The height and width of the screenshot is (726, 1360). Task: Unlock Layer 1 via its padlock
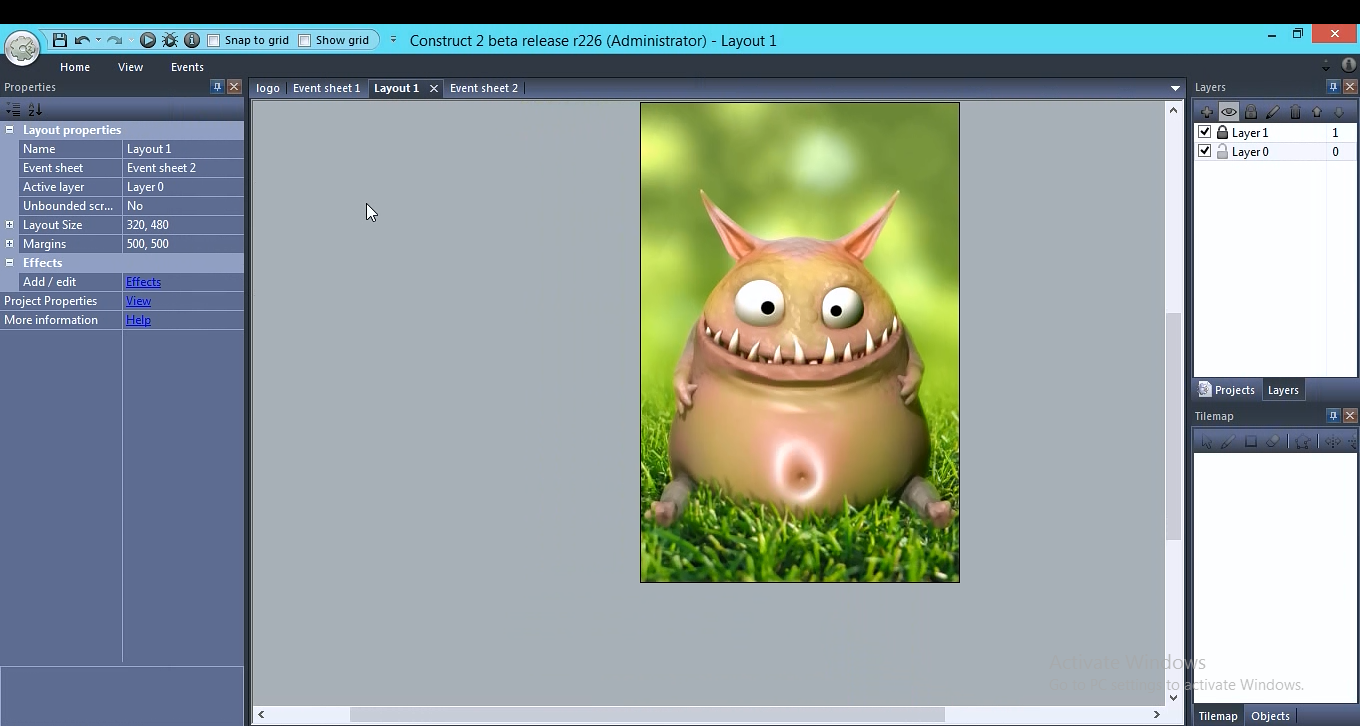[x=1222, y=132]
